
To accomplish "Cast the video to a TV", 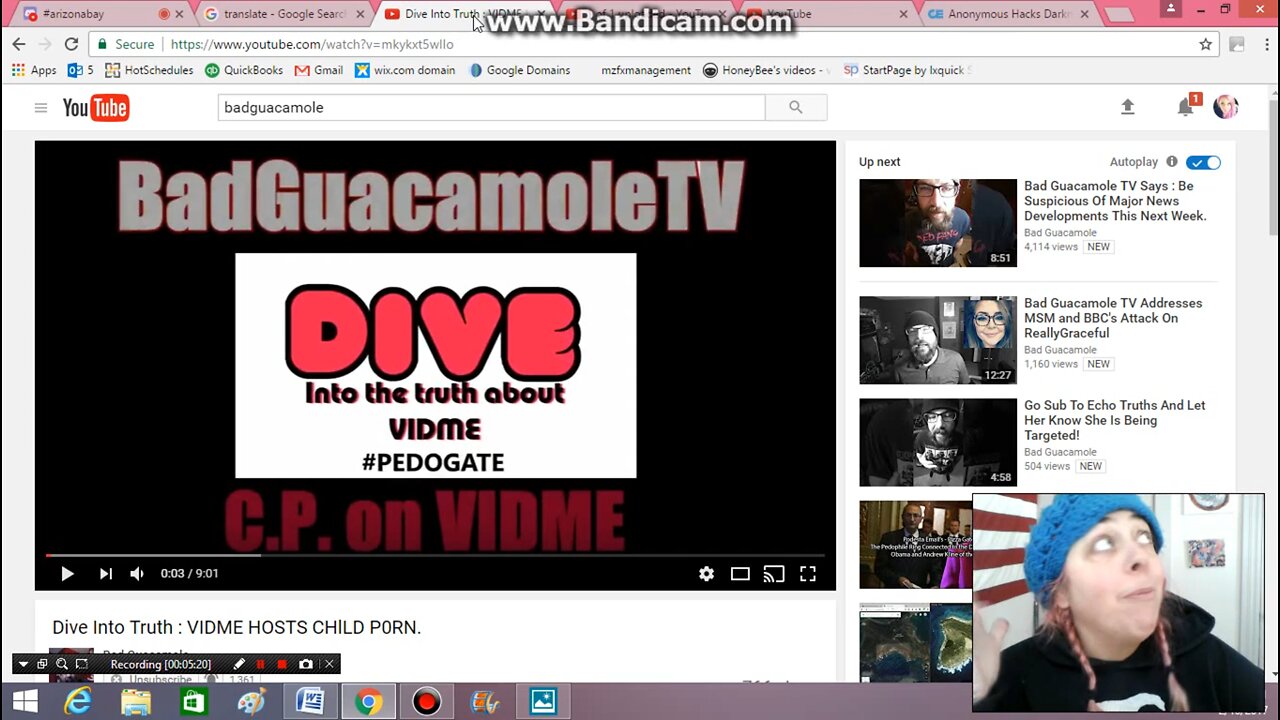I will click(x=774, y=574).
